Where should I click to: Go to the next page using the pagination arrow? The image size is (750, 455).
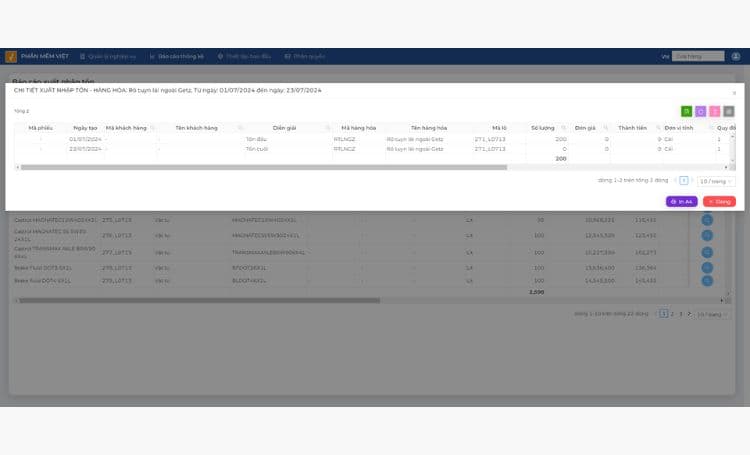point(692,180)
